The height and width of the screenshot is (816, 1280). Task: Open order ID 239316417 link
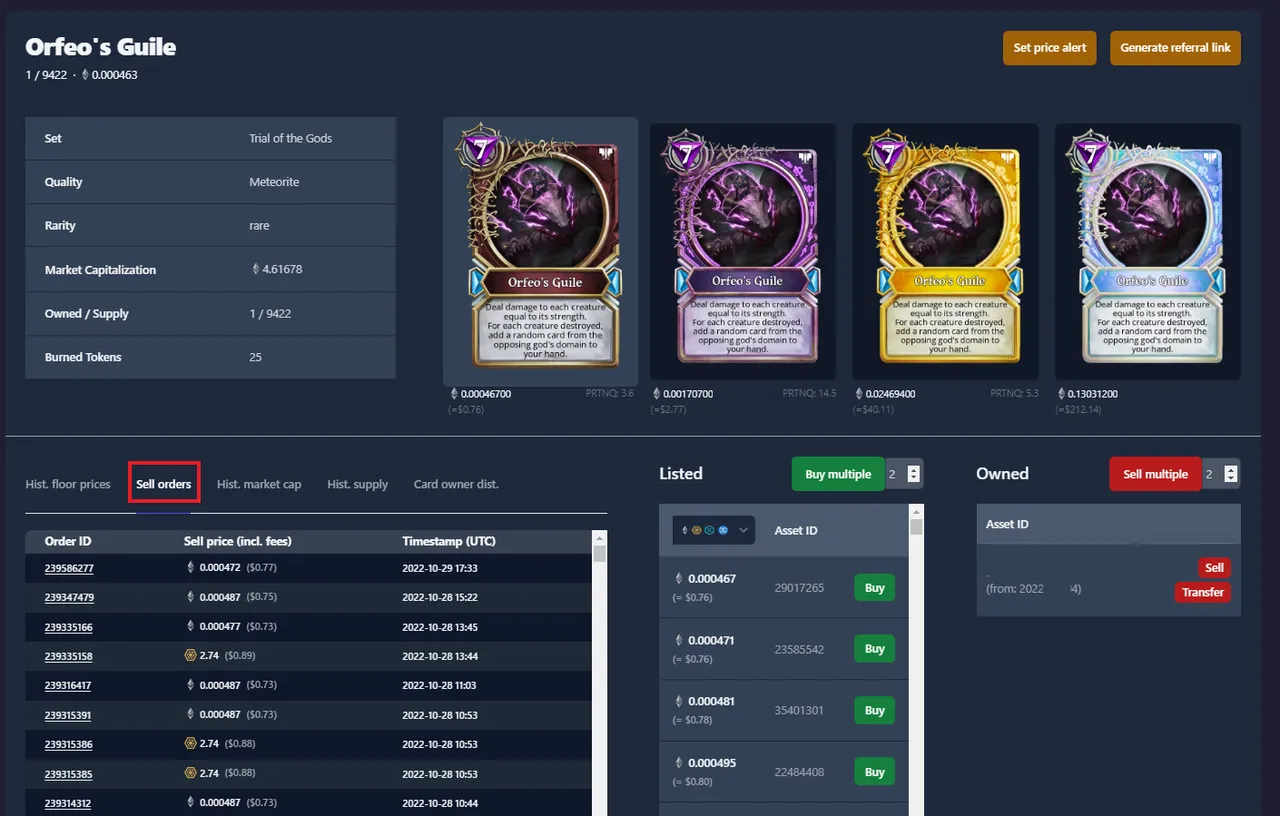(x=69, y=685)
